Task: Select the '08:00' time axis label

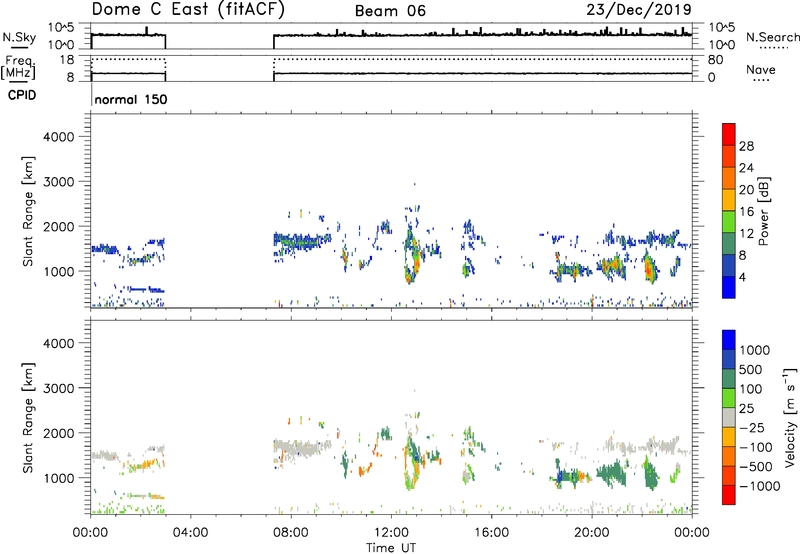Action: pyautogui.click(x=291, y=533)
